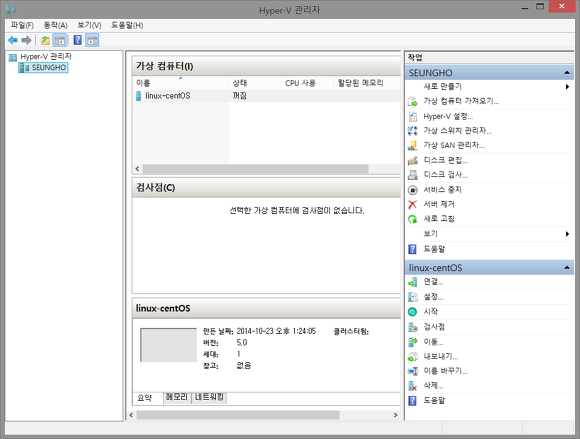Sort by the 할당된 메모리 column header
Screen dimensions: 580x439
(x=367, y=83)
